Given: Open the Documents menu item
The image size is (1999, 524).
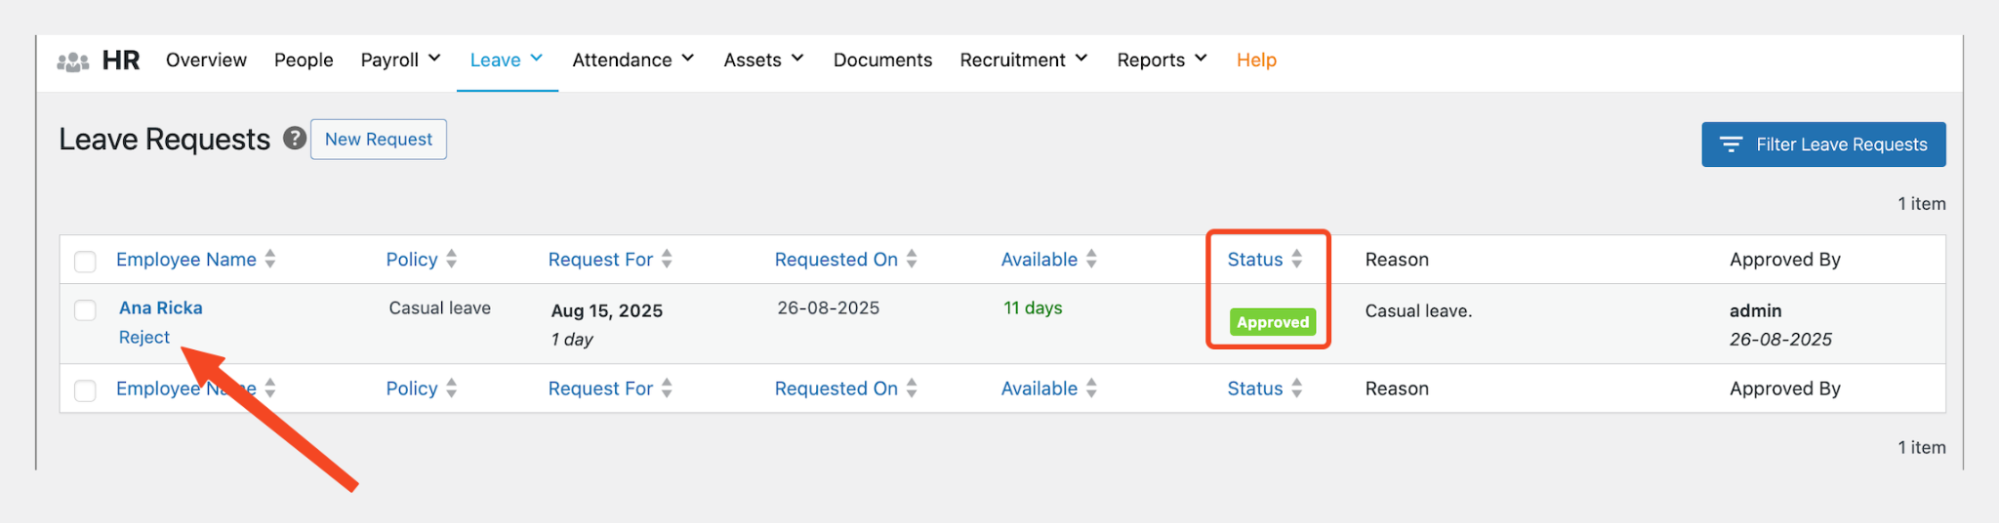Looking at the screenshot, I should pos(882,60).
